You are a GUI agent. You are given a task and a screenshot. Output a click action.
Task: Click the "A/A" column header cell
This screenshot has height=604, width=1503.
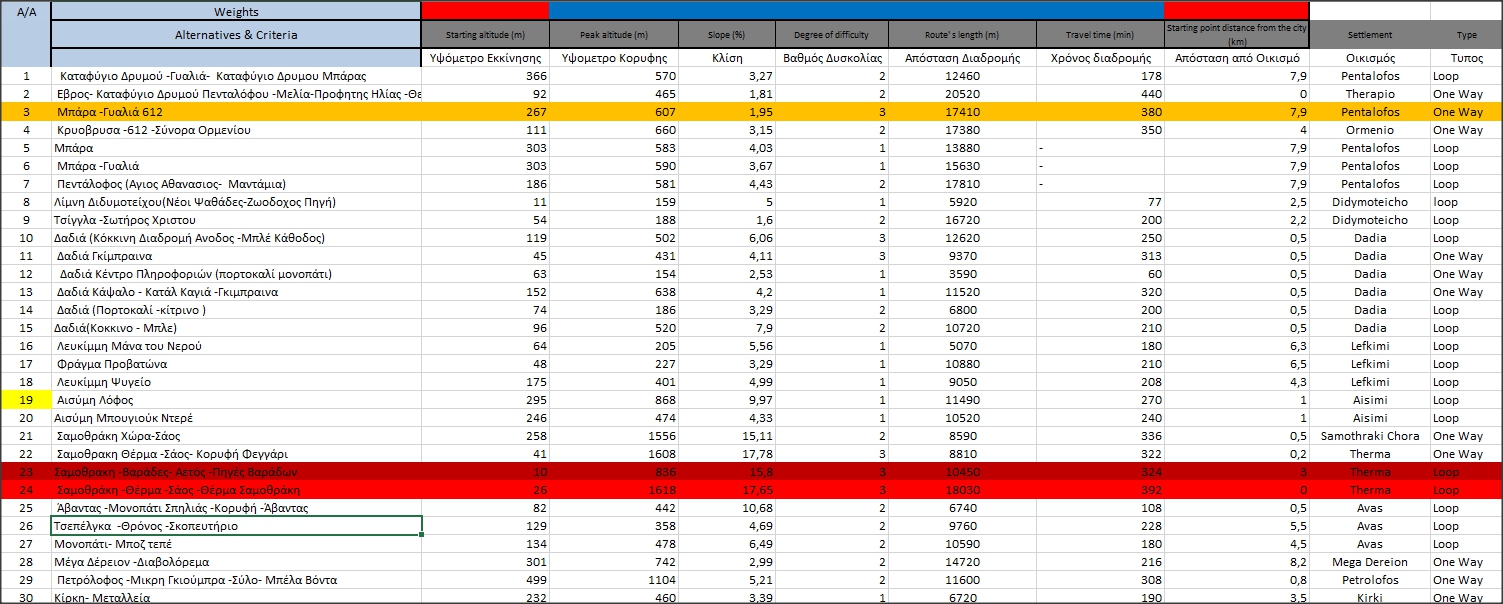tap(26, 12)
